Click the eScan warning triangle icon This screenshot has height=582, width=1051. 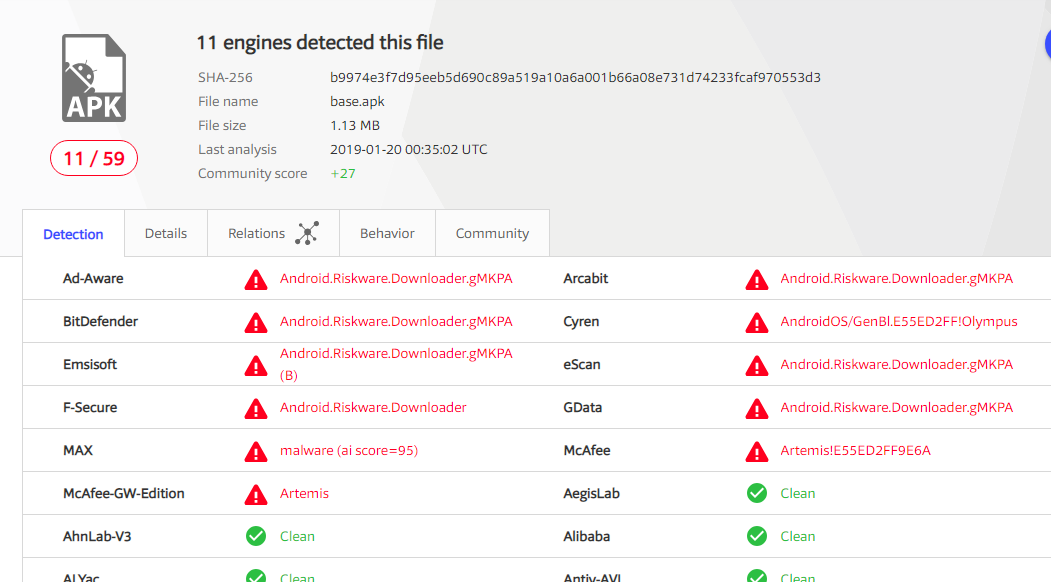point(757,365)
